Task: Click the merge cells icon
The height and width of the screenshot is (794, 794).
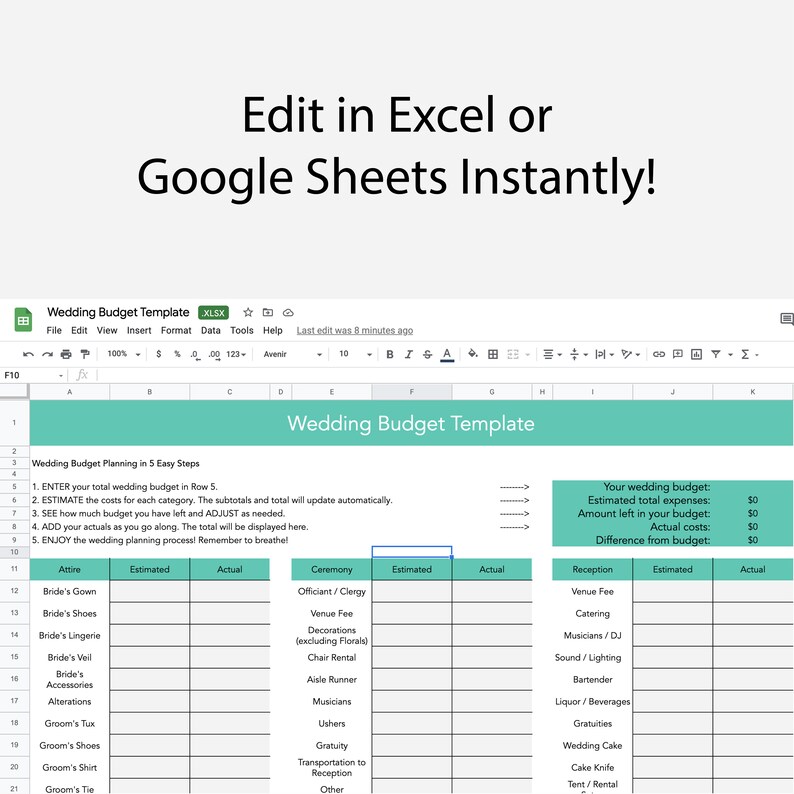Action: [x=513, y=354]
